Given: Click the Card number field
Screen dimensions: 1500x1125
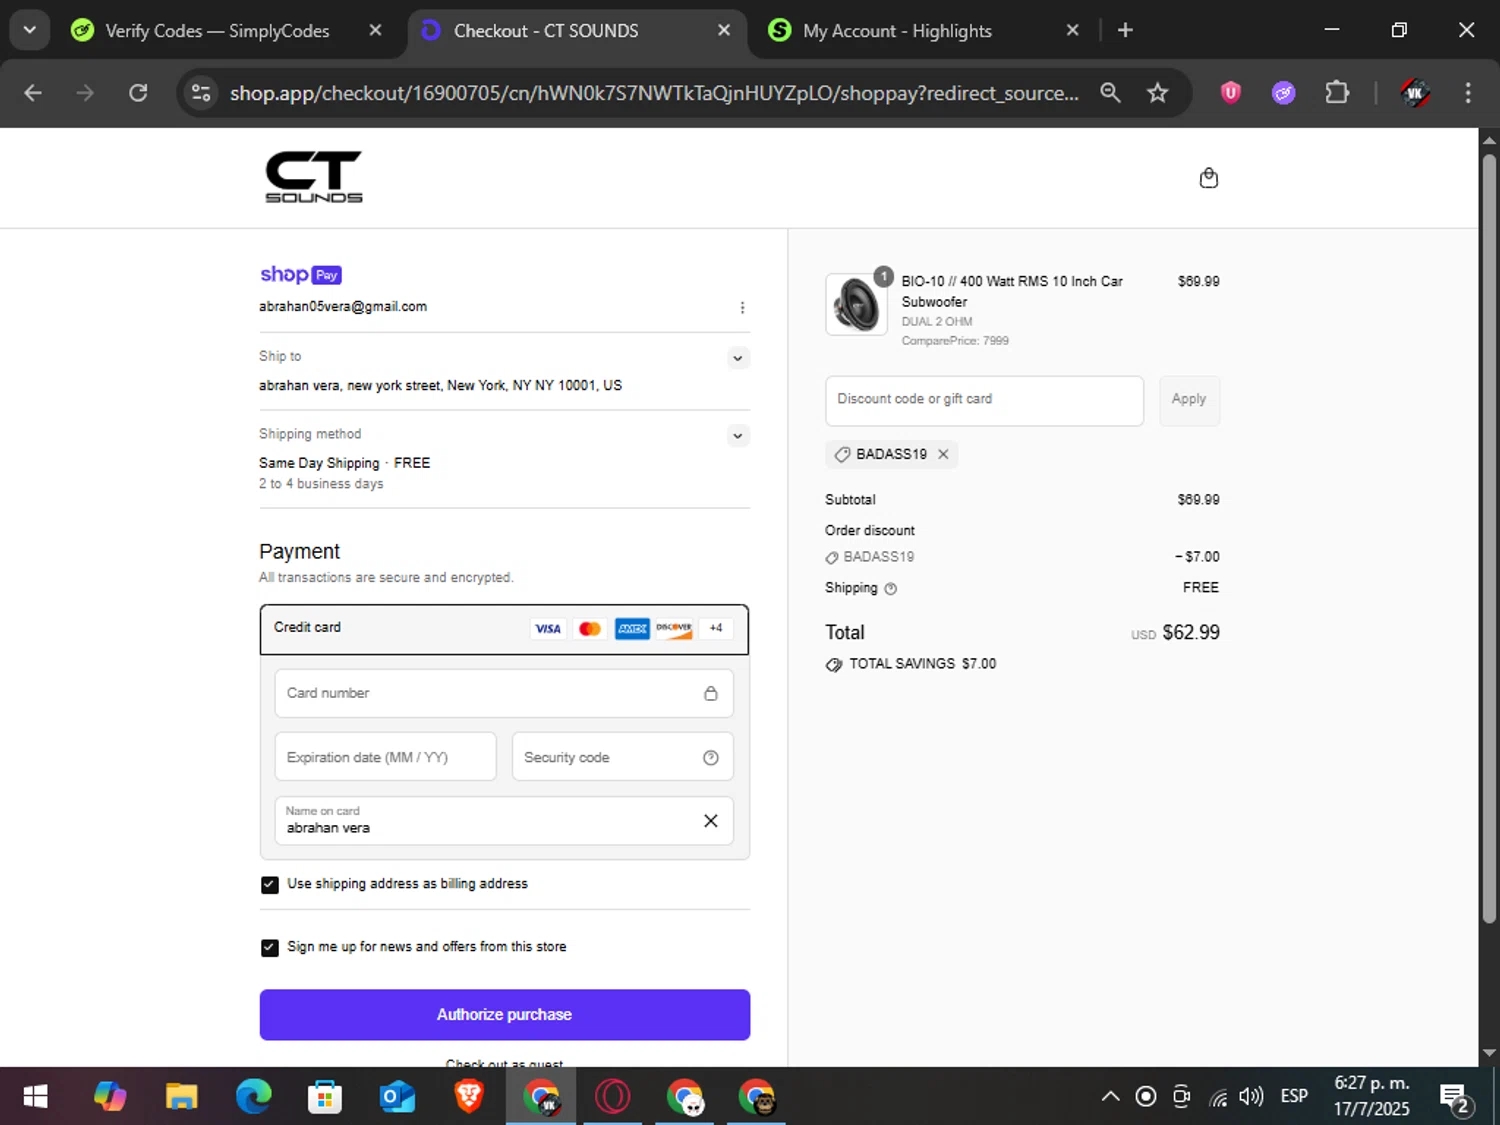Looking at the screenshot, I should 504,693.
